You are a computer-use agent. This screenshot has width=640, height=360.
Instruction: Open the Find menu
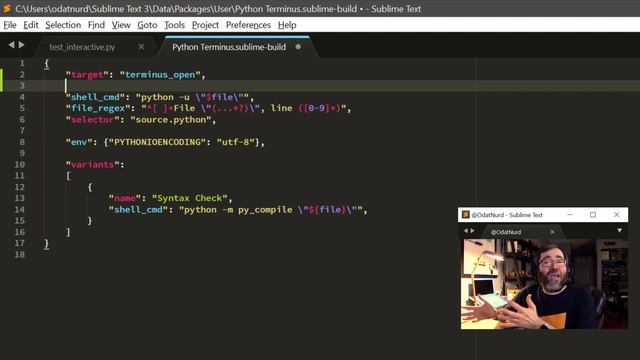pyautogui.click(x=96, y=25)
